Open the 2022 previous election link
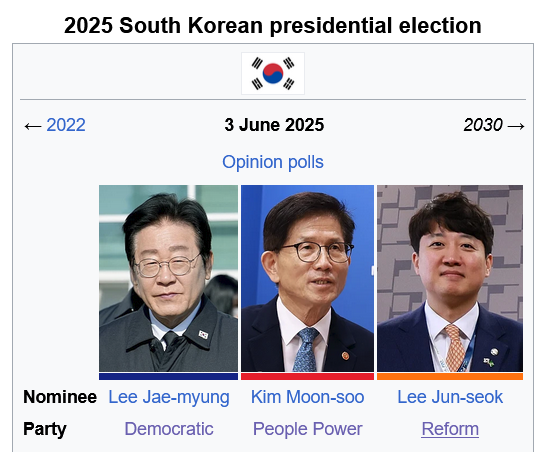This screenshot has height=452, width=552. [66, 125]
